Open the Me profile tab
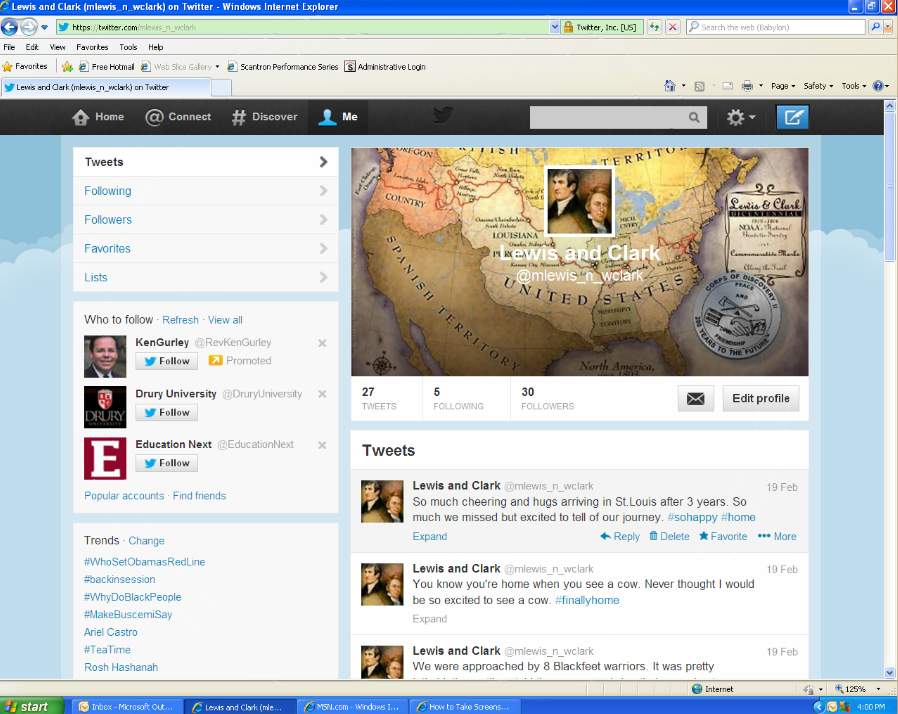Screen dimensions: 898x714 [x=338, y=117]
